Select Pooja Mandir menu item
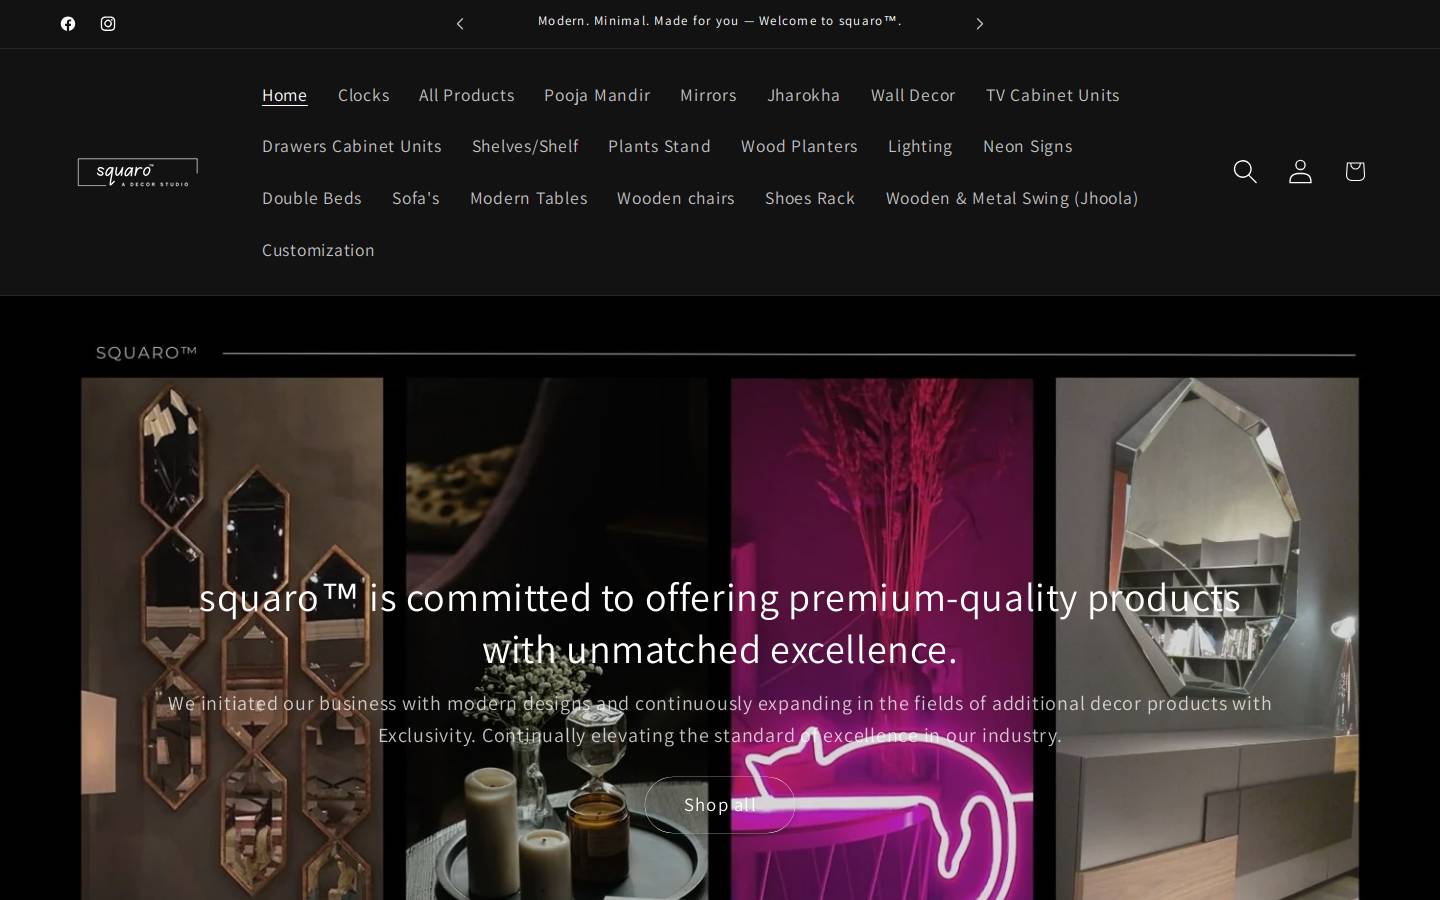Image resolution: width=1440 pixels, height=900 pixels. 597,95
